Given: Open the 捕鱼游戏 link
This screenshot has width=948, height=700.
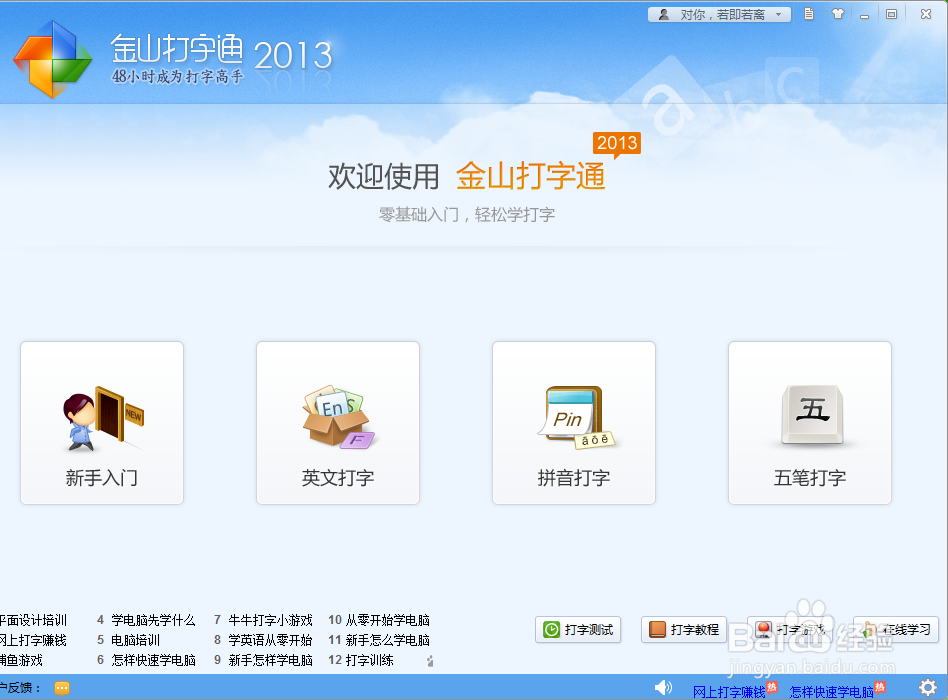Looking at the screenshot, I should coord(21,660).
